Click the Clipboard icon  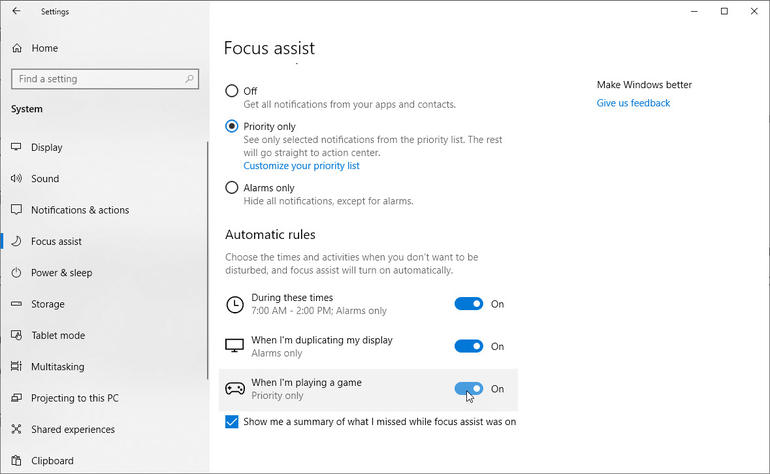click(16, 461)
